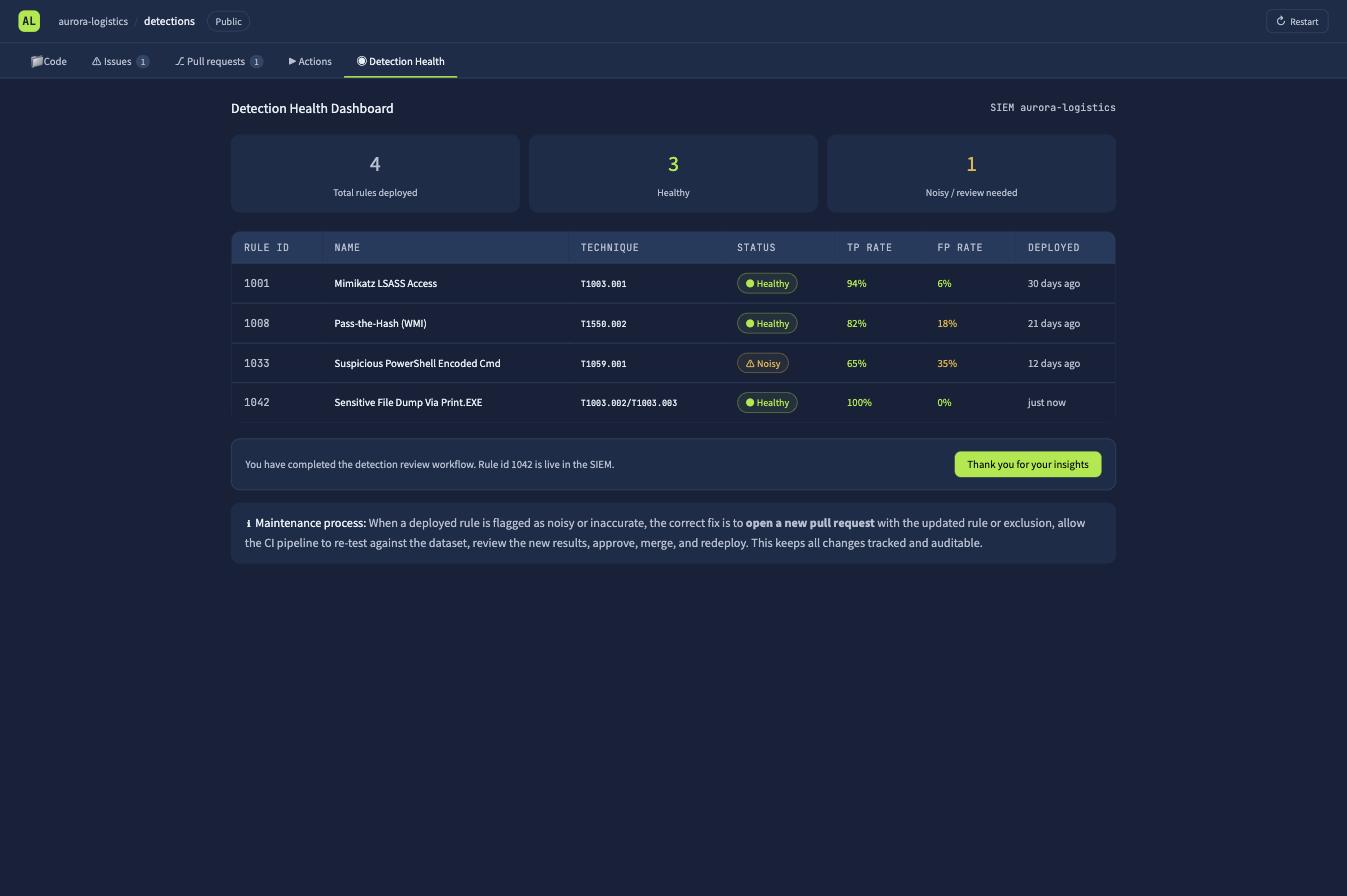Click the 100% TP rate value
Screen dimensions: 1347x896
(x=859, y=403)
